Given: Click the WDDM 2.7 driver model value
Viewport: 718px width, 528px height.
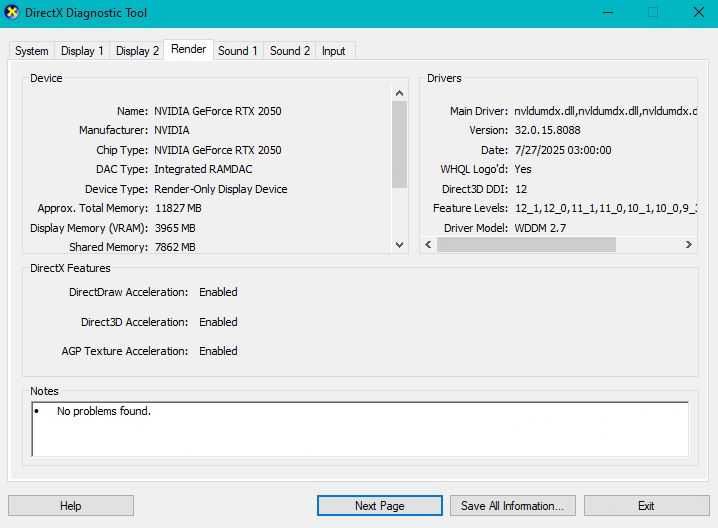Looking at the screenshot, I should tap(540, 228).
